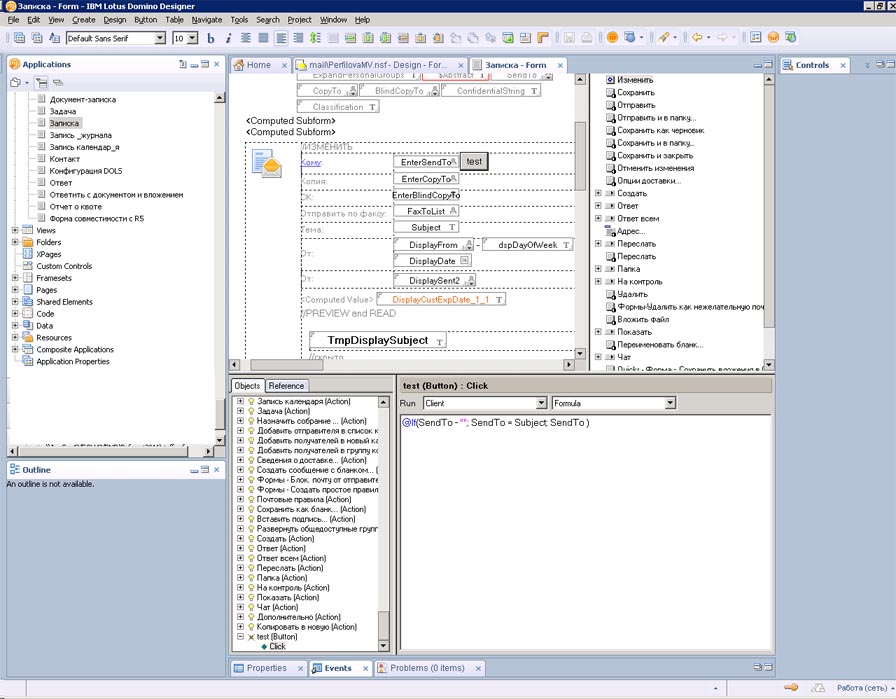Click the collapse icon in Applications panel toolbar
The image size is (896, 699).
(58, 83)
